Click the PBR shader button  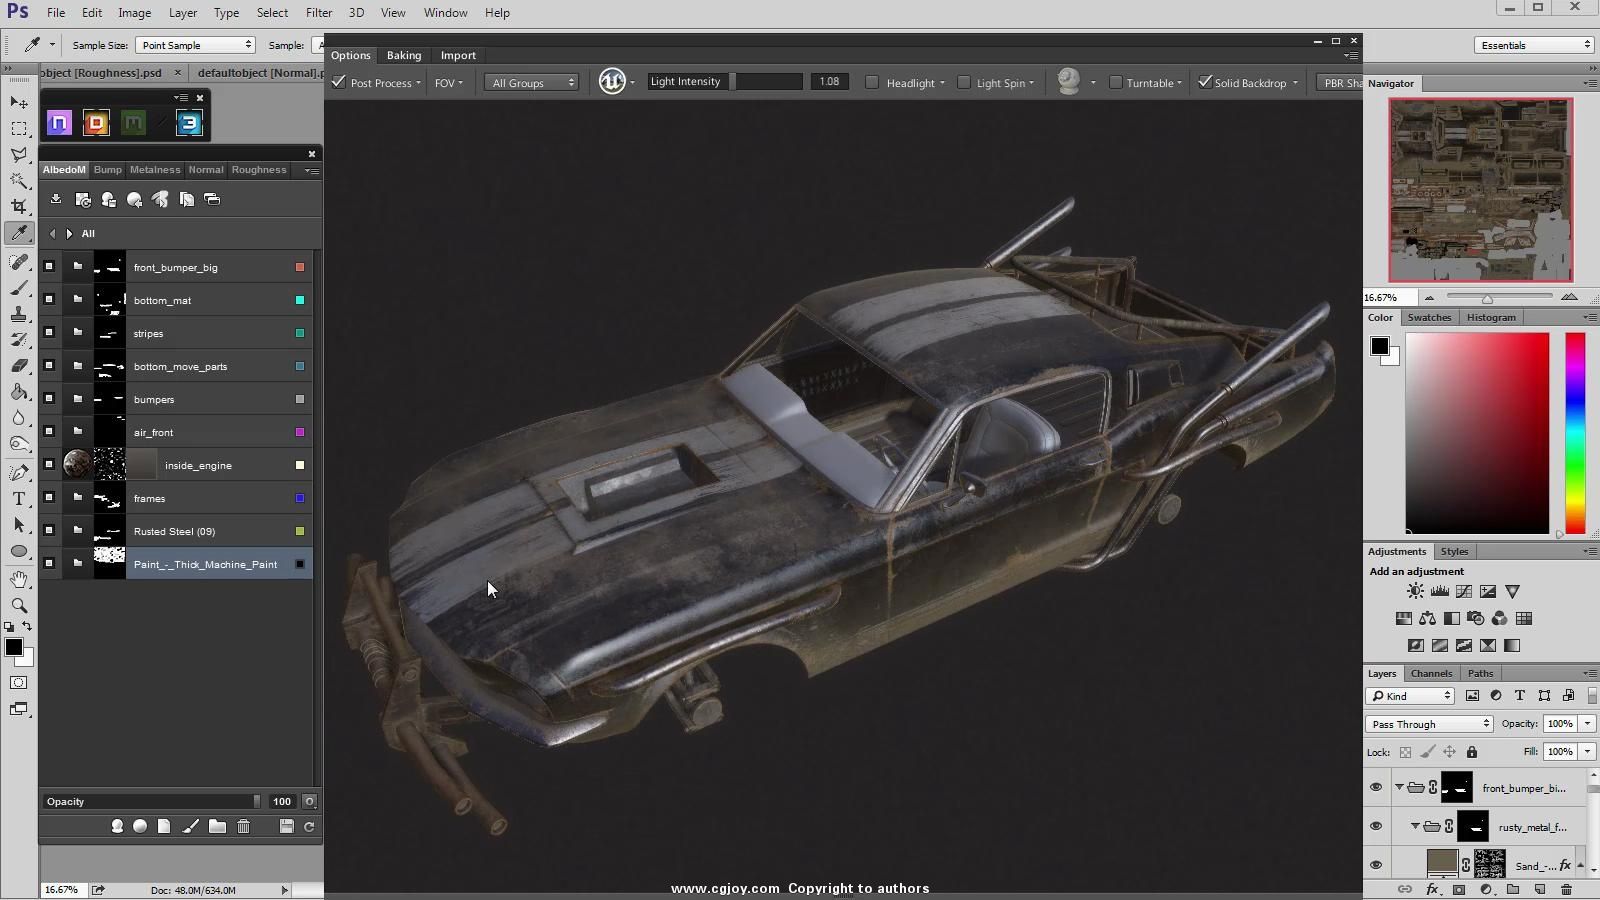click(1340, 83)
